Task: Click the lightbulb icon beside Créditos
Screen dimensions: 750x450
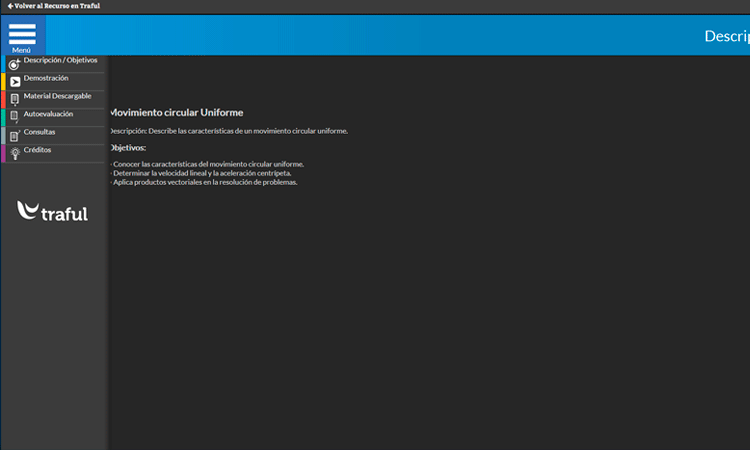Action: (x=14, y=153)
